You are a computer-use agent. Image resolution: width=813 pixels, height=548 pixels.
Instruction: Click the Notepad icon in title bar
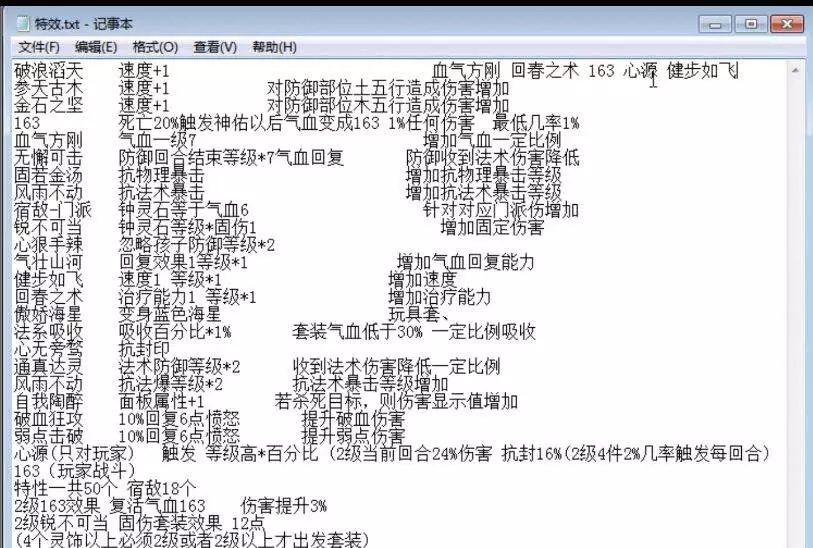click(22, 23)
